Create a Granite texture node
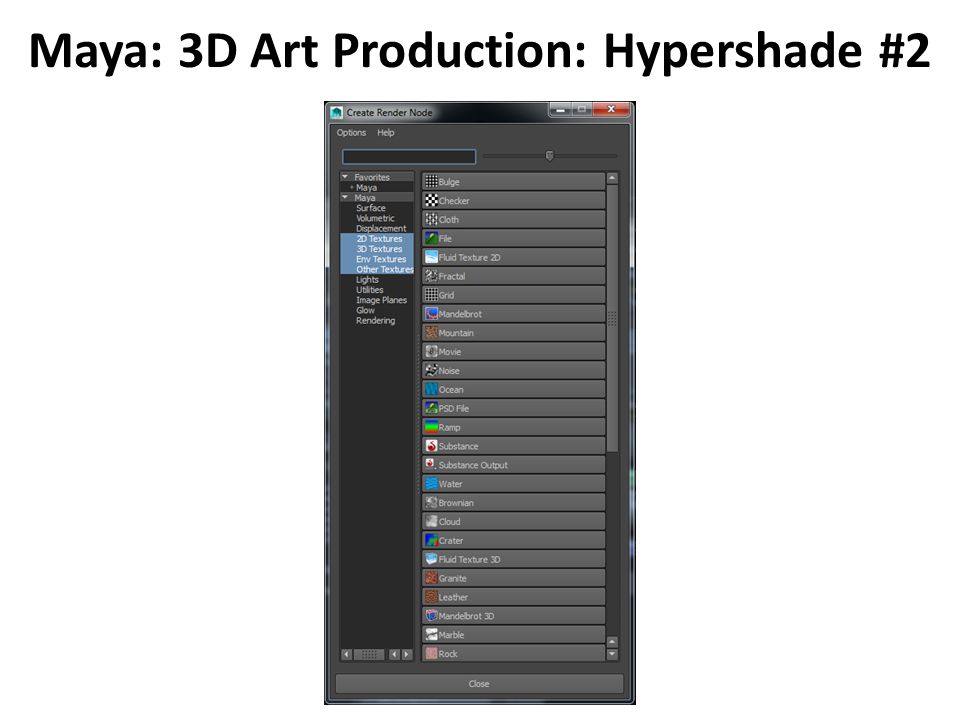 (513, 579)
